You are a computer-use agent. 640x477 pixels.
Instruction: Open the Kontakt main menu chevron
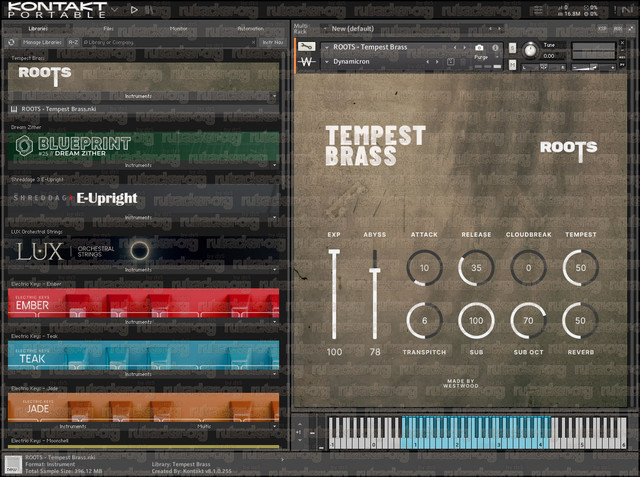click(x=115, y=9)
